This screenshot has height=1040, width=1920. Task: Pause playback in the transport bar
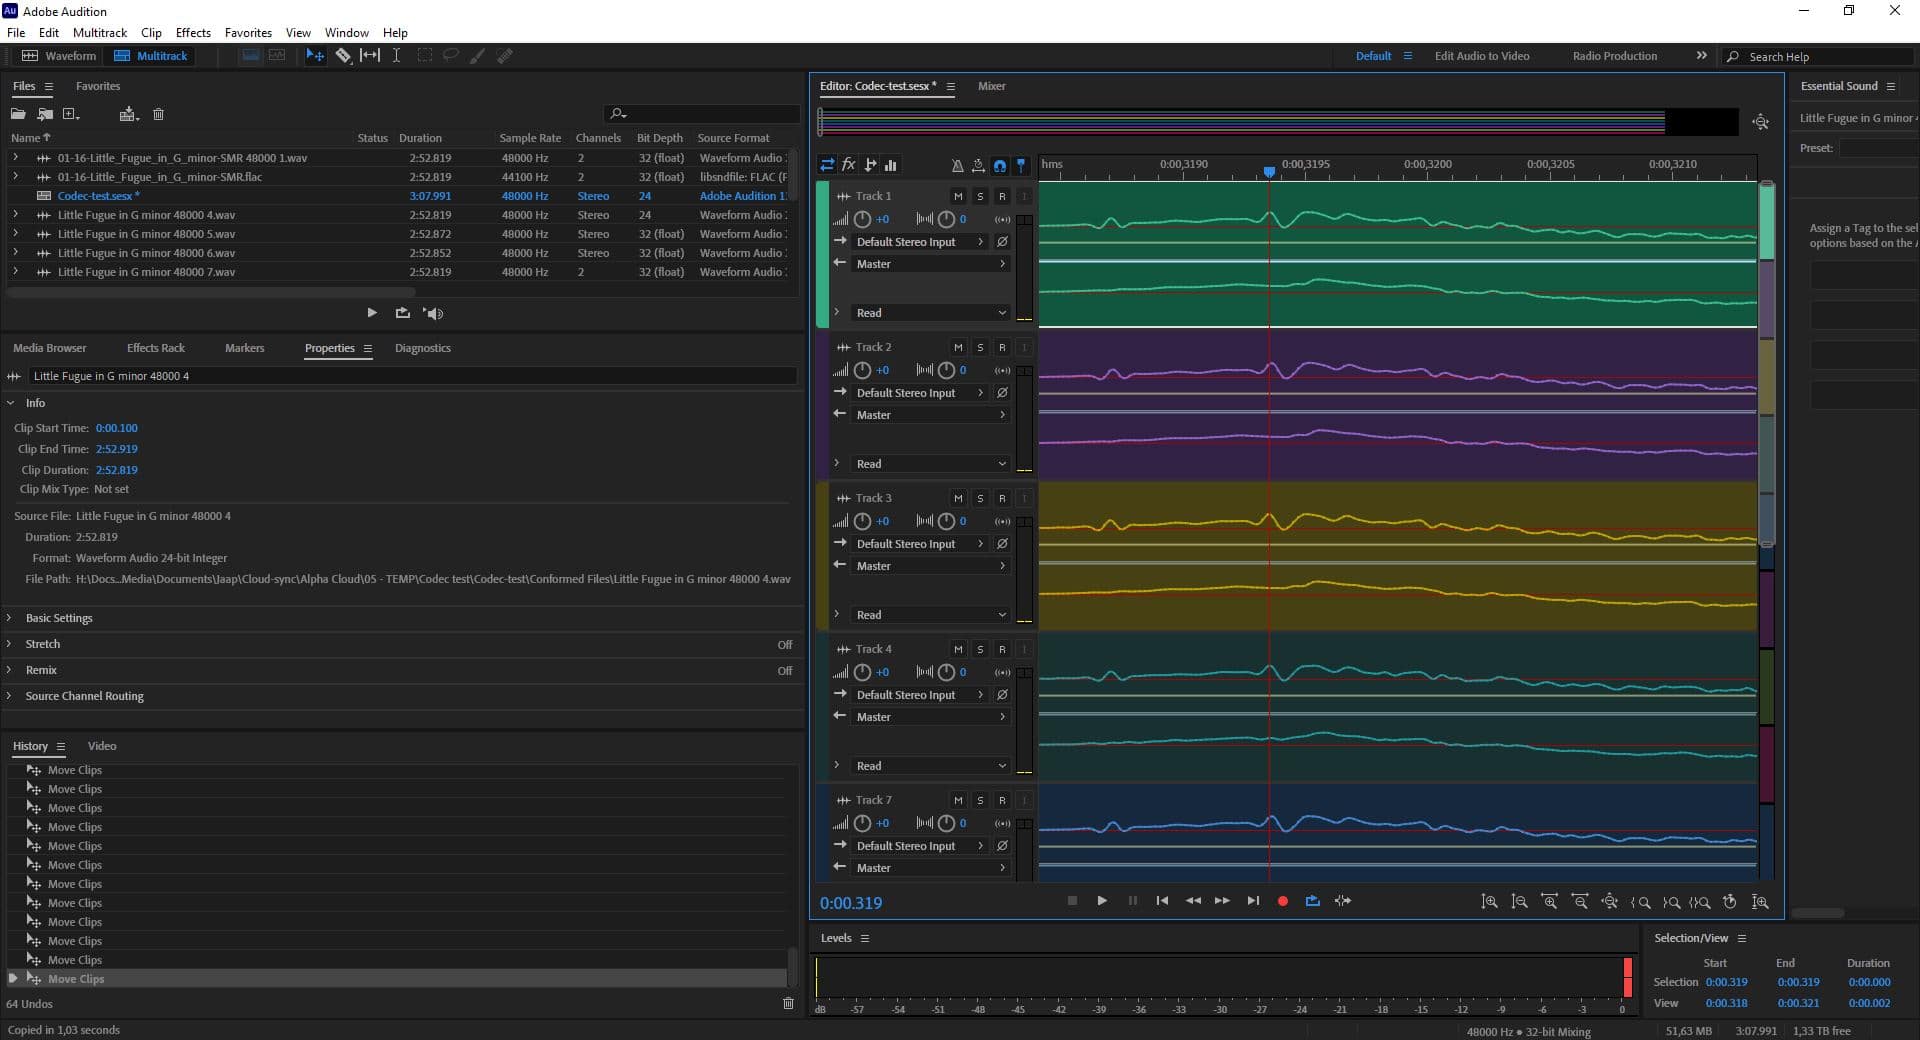[1133, 901]
